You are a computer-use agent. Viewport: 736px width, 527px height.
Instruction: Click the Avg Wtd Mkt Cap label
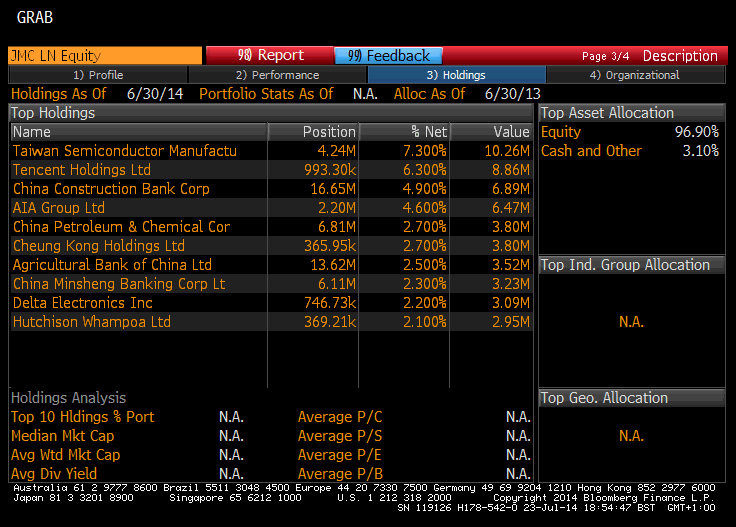click(x=66, y=455)
